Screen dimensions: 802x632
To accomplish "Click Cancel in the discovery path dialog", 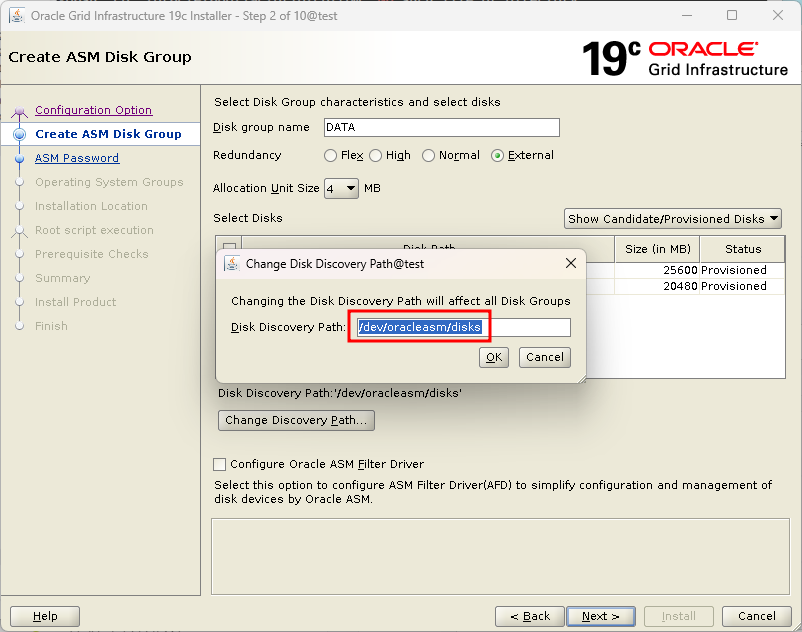I will point(545,357).
